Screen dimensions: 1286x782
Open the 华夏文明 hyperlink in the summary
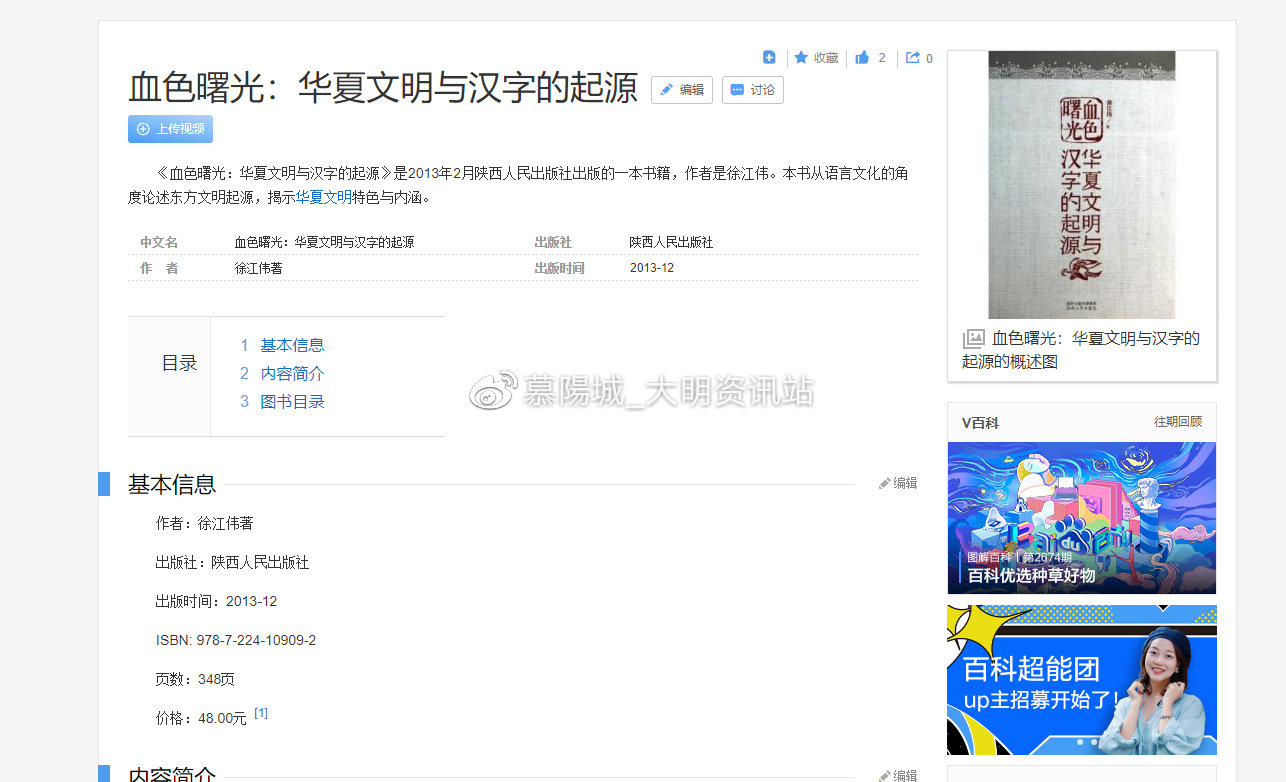[x=323, y=197]
